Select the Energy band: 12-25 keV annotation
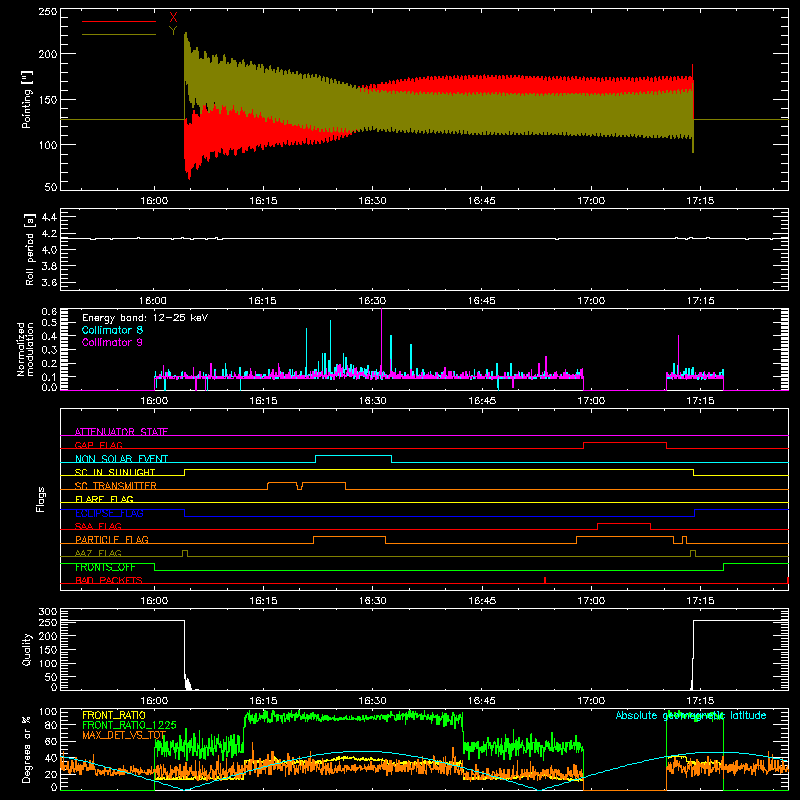Image resolution: width=800 pixels, height=800 pixels. (x=145, y=318)
